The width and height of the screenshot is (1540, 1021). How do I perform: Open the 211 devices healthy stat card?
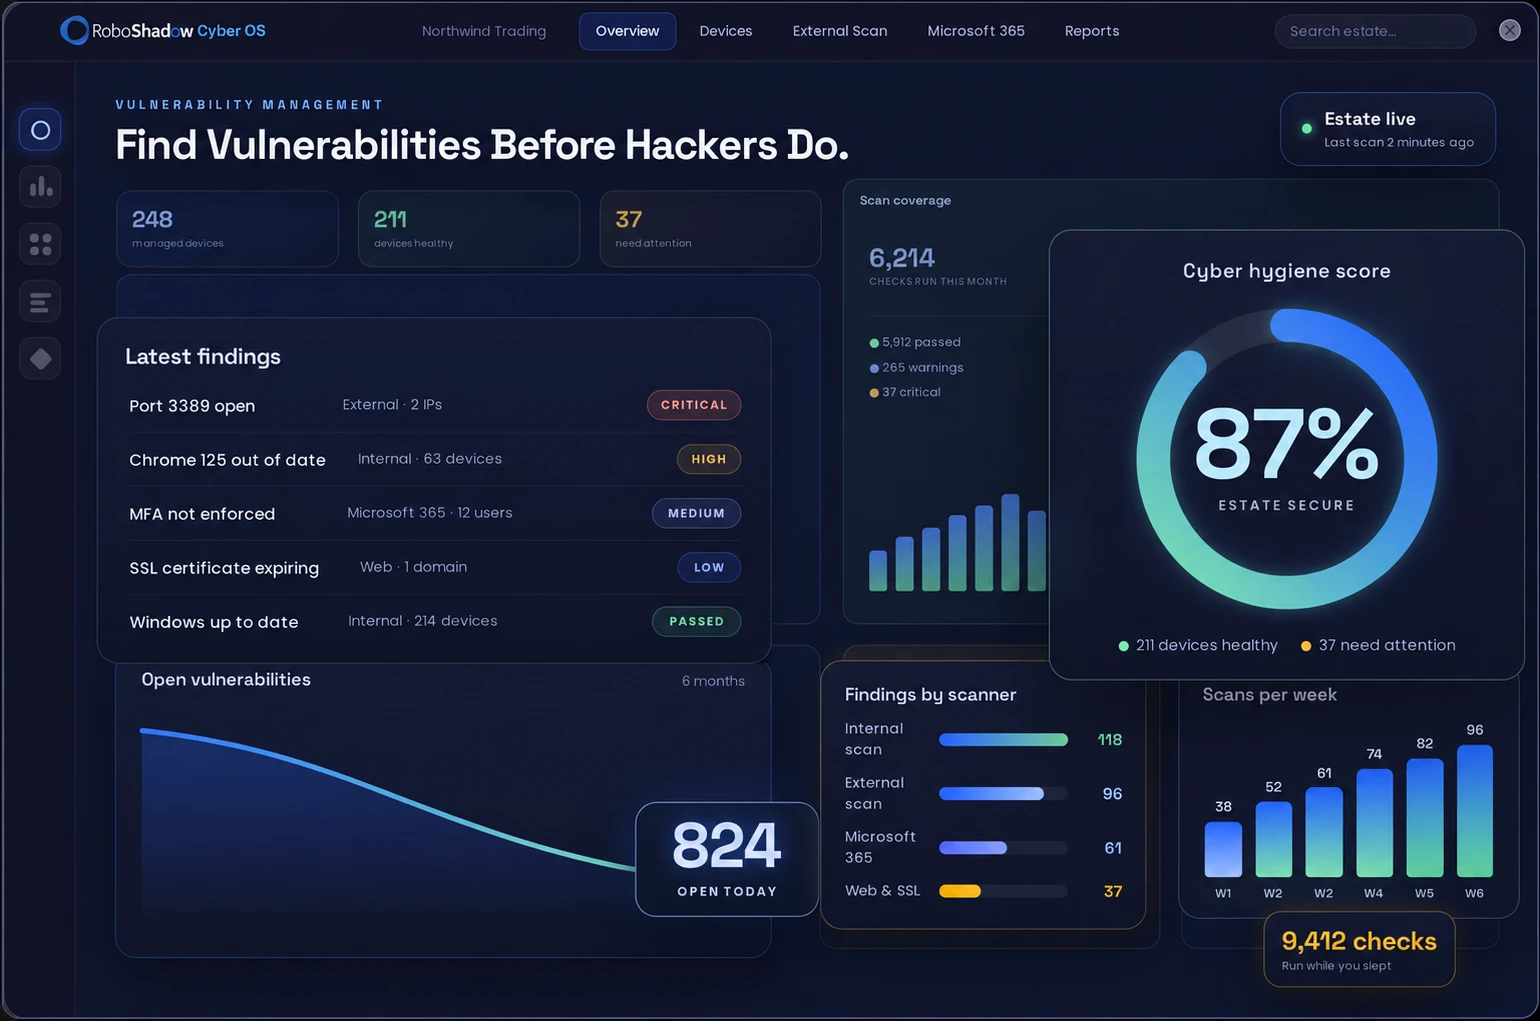tap(469, 229)
